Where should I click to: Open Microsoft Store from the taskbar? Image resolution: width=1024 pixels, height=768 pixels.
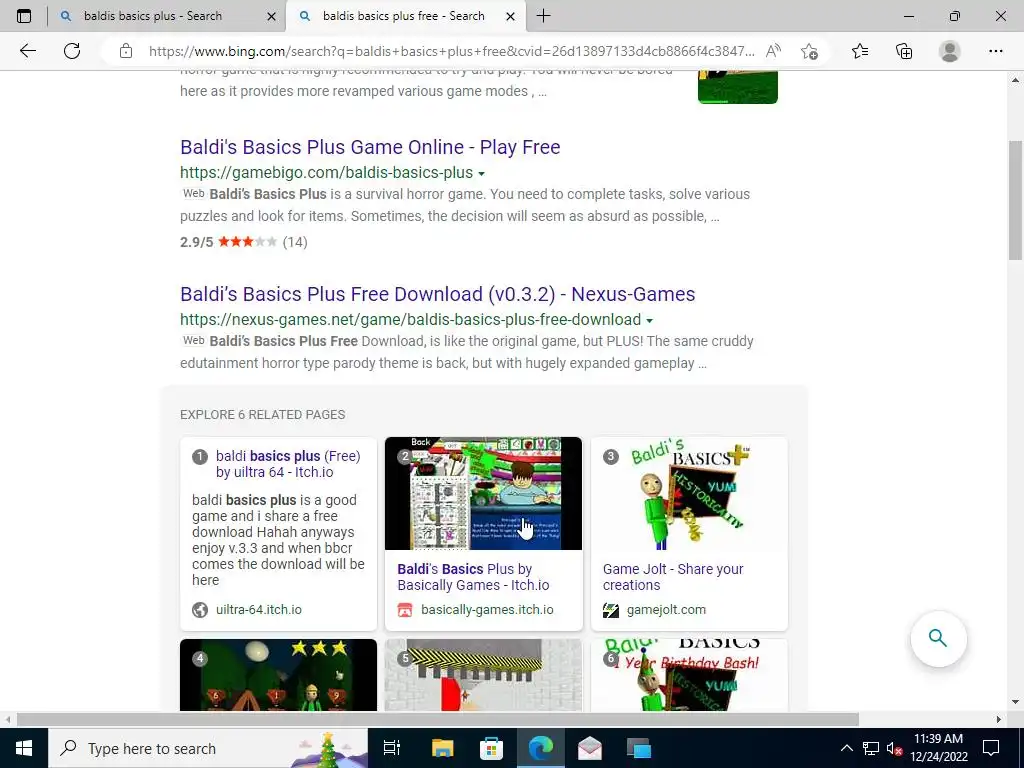coord(491,748)
